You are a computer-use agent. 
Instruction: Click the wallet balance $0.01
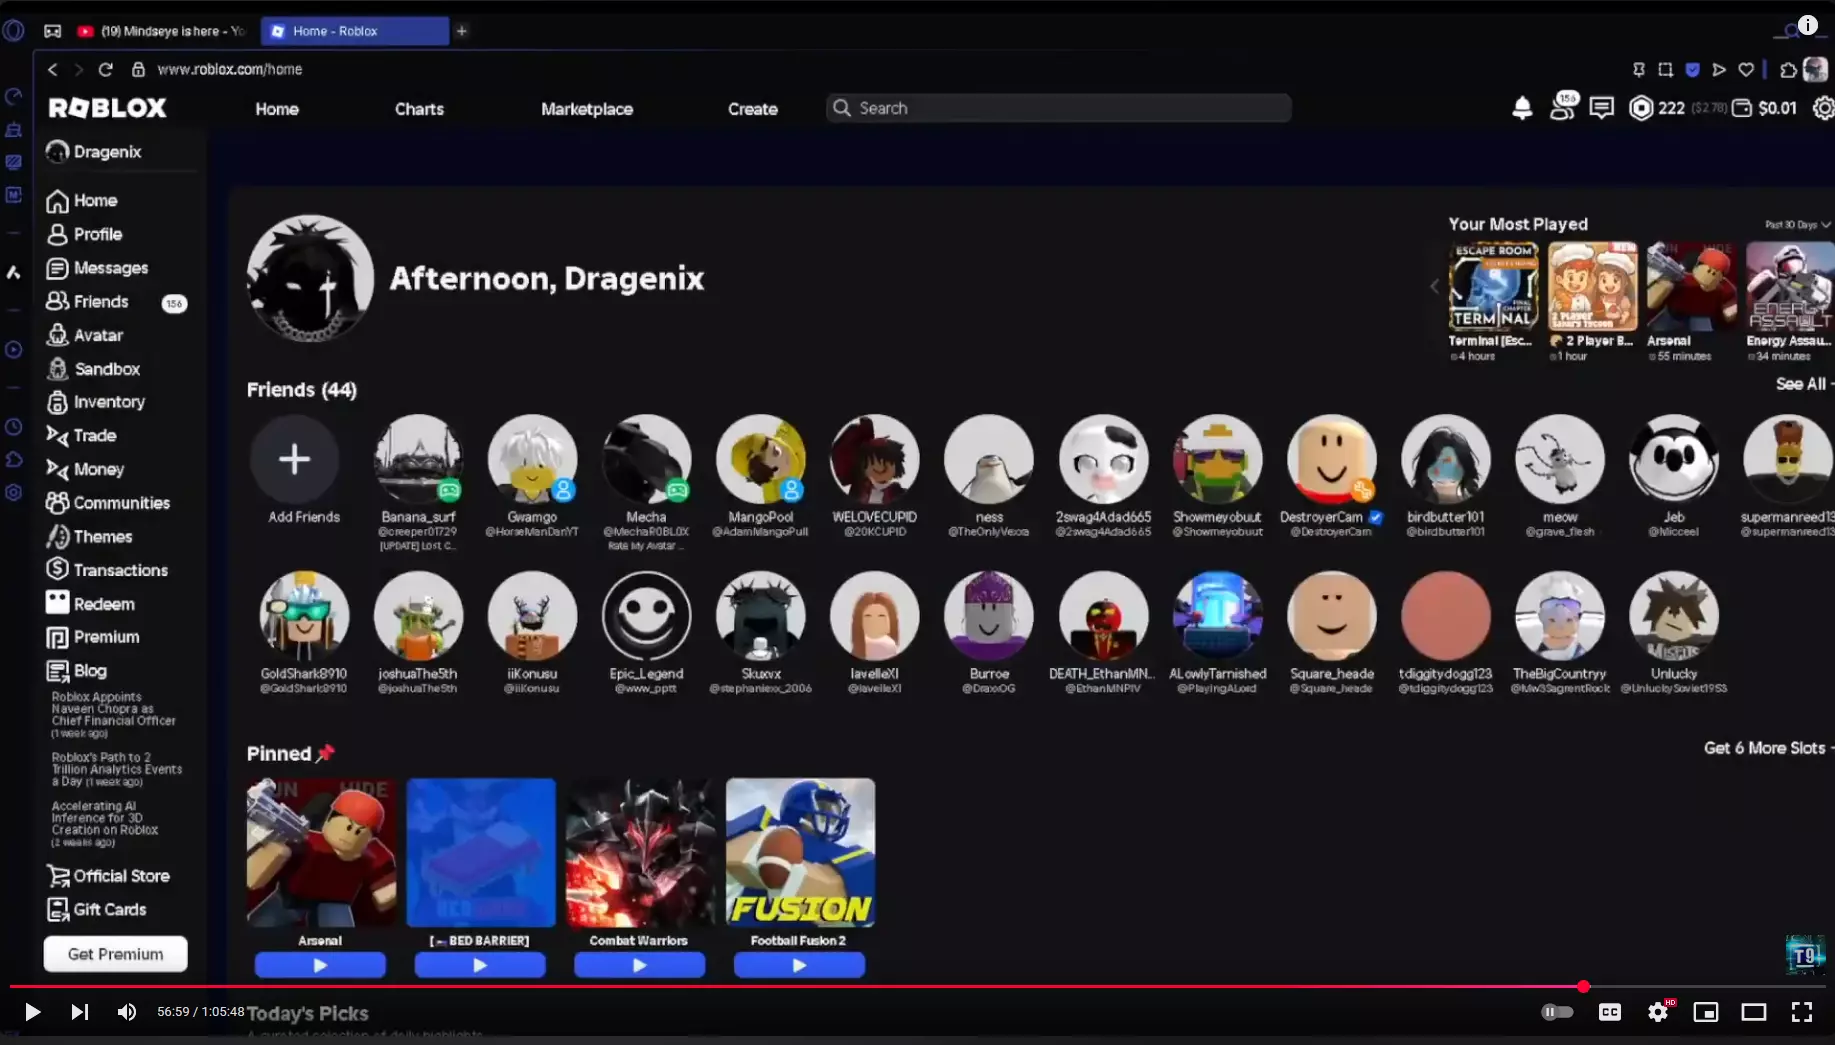pos(1765,108)
